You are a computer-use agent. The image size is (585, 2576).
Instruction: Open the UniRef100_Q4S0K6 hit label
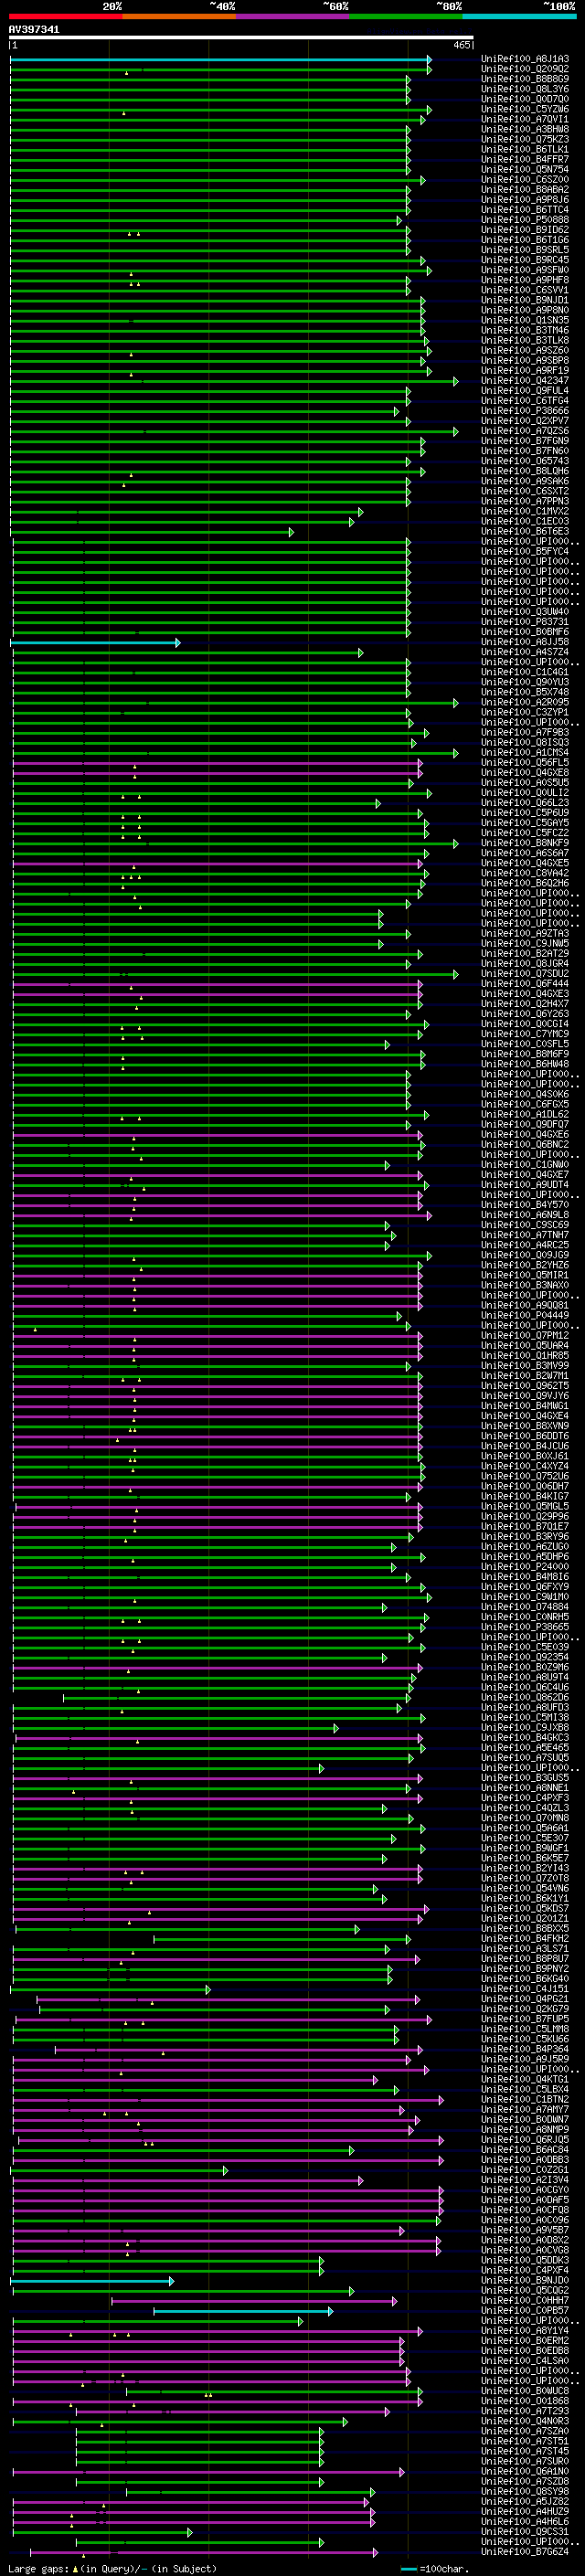pyautogui.click(x=525, y=1094)
